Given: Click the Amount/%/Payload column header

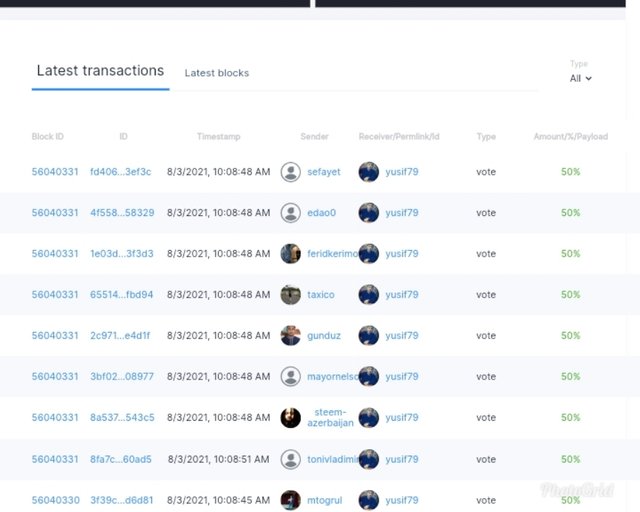Looking at the screenshot, I should point(571,136).
